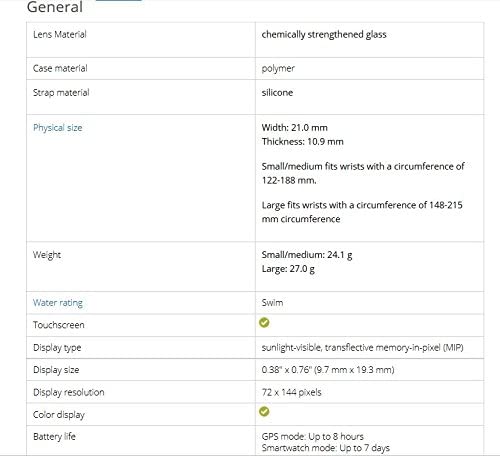Screen dimensions: 500x456
Task: Click the Lens Material row label
Action: click(60, 34)
